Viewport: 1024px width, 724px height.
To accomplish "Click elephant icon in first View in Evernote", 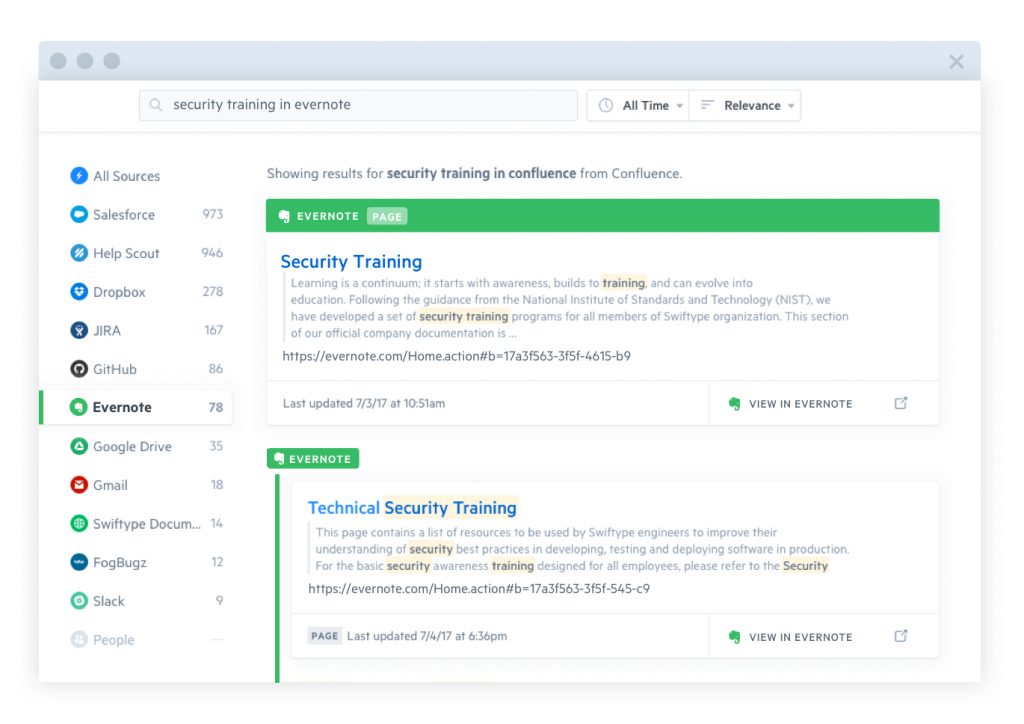I will click(735, 403).
